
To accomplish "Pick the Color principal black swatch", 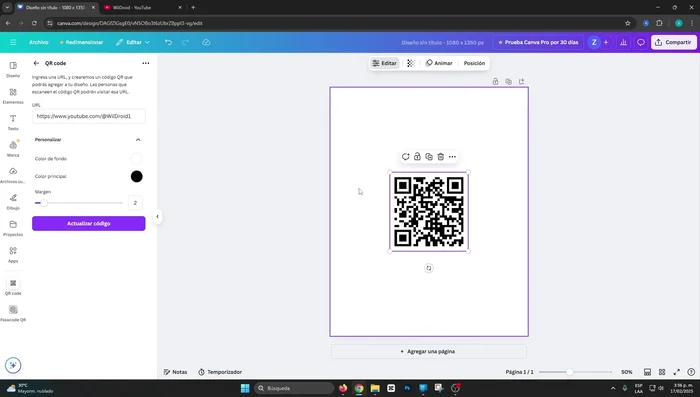I will coord(137,176).
